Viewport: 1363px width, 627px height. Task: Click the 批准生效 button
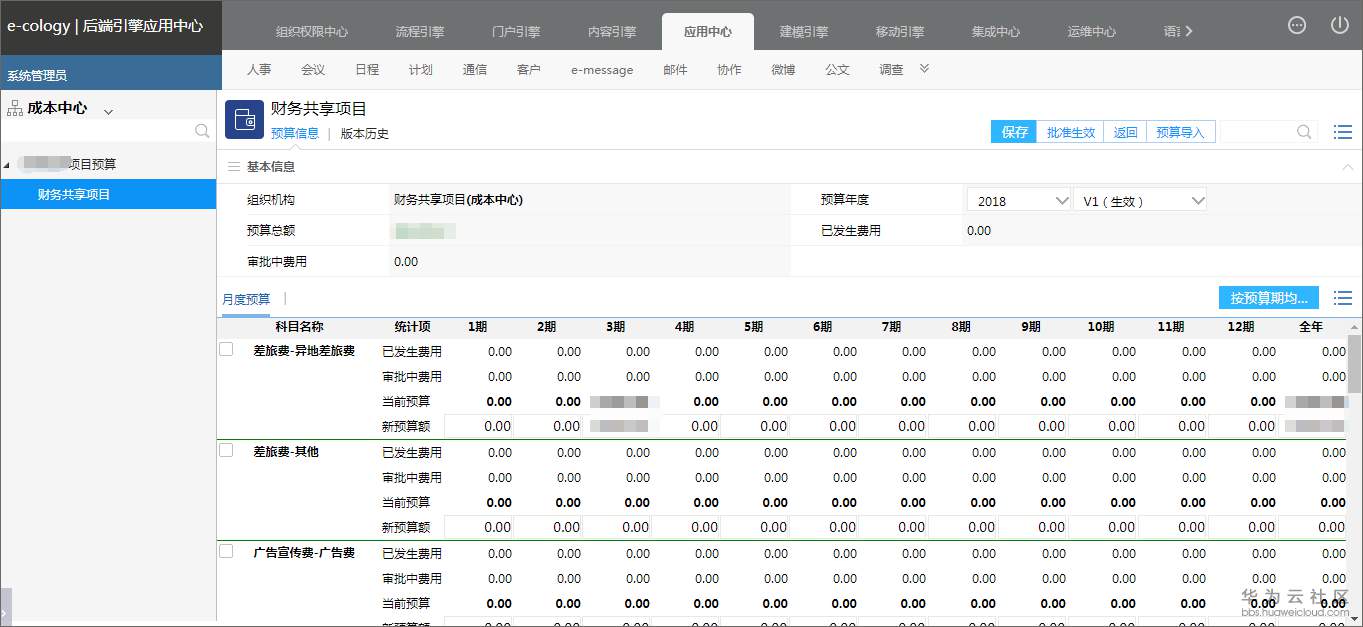[x=1070, y=132]
